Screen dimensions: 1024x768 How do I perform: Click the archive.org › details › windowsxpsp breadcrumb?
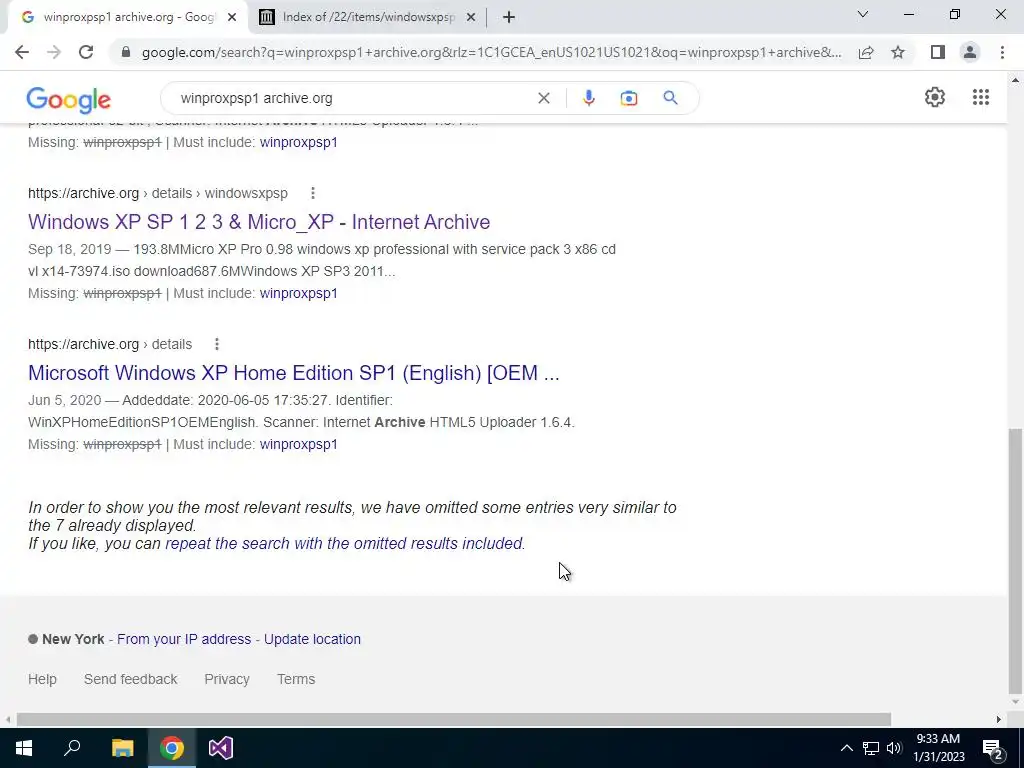[x=158, y=193]
